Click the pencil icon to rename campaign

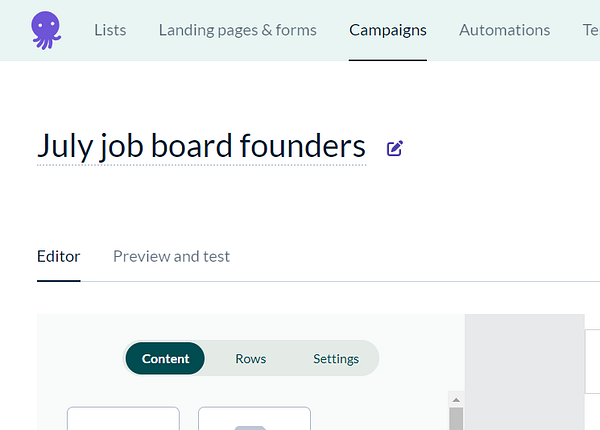click(x=395, y=149)
